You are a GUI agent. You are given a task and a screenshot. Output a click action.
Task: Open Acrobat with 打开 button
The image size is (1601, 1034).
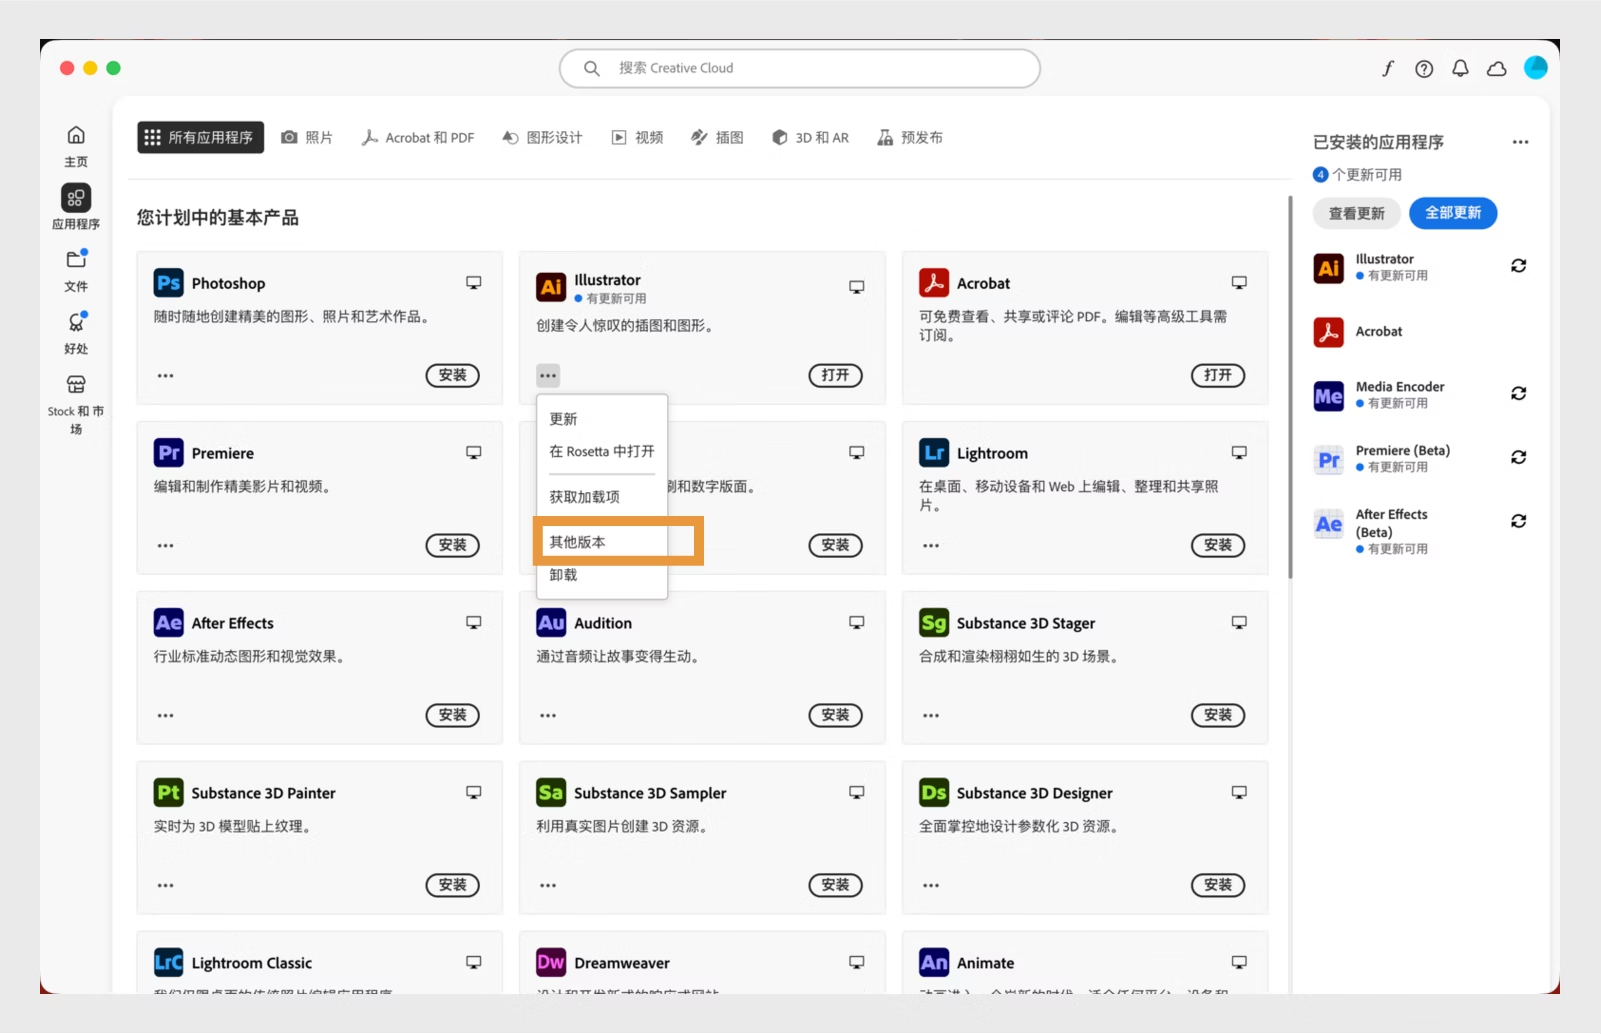1218,375
